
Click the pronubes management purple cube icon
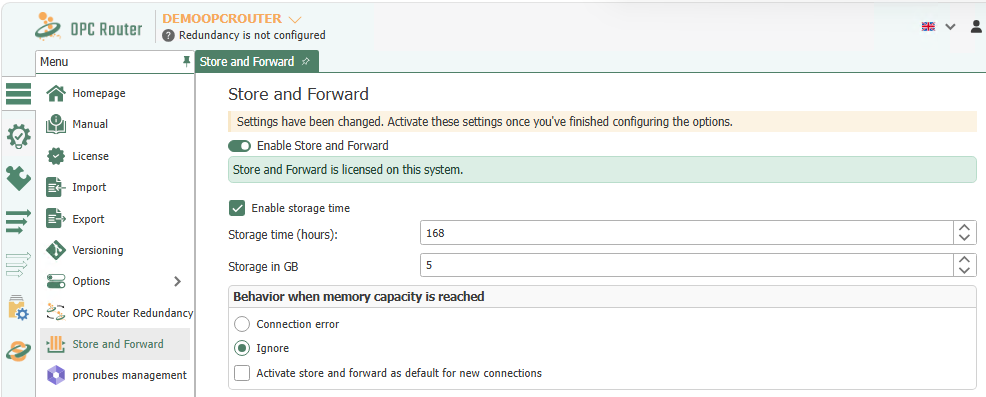(56, 375)
